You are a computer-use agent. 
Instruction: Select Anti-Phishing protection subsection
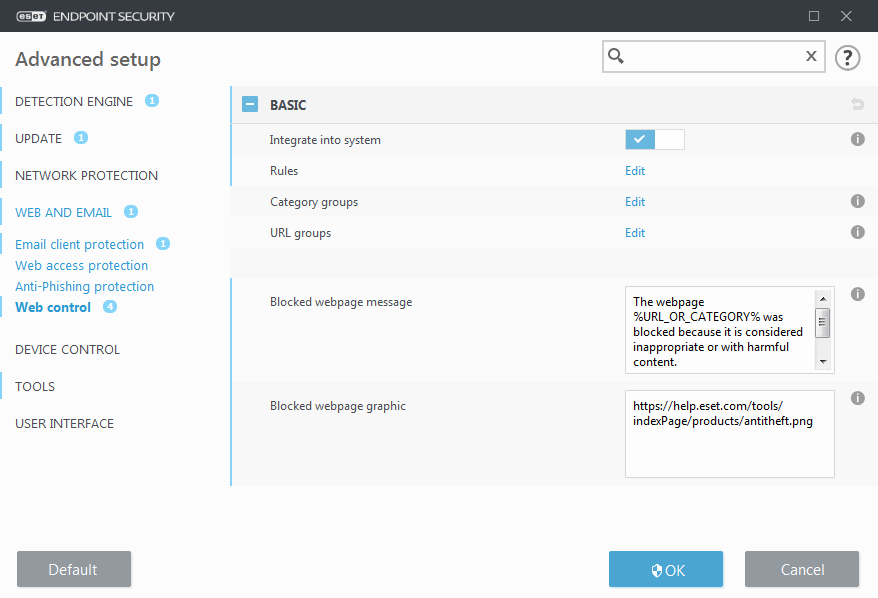click(x=85, y=286)
